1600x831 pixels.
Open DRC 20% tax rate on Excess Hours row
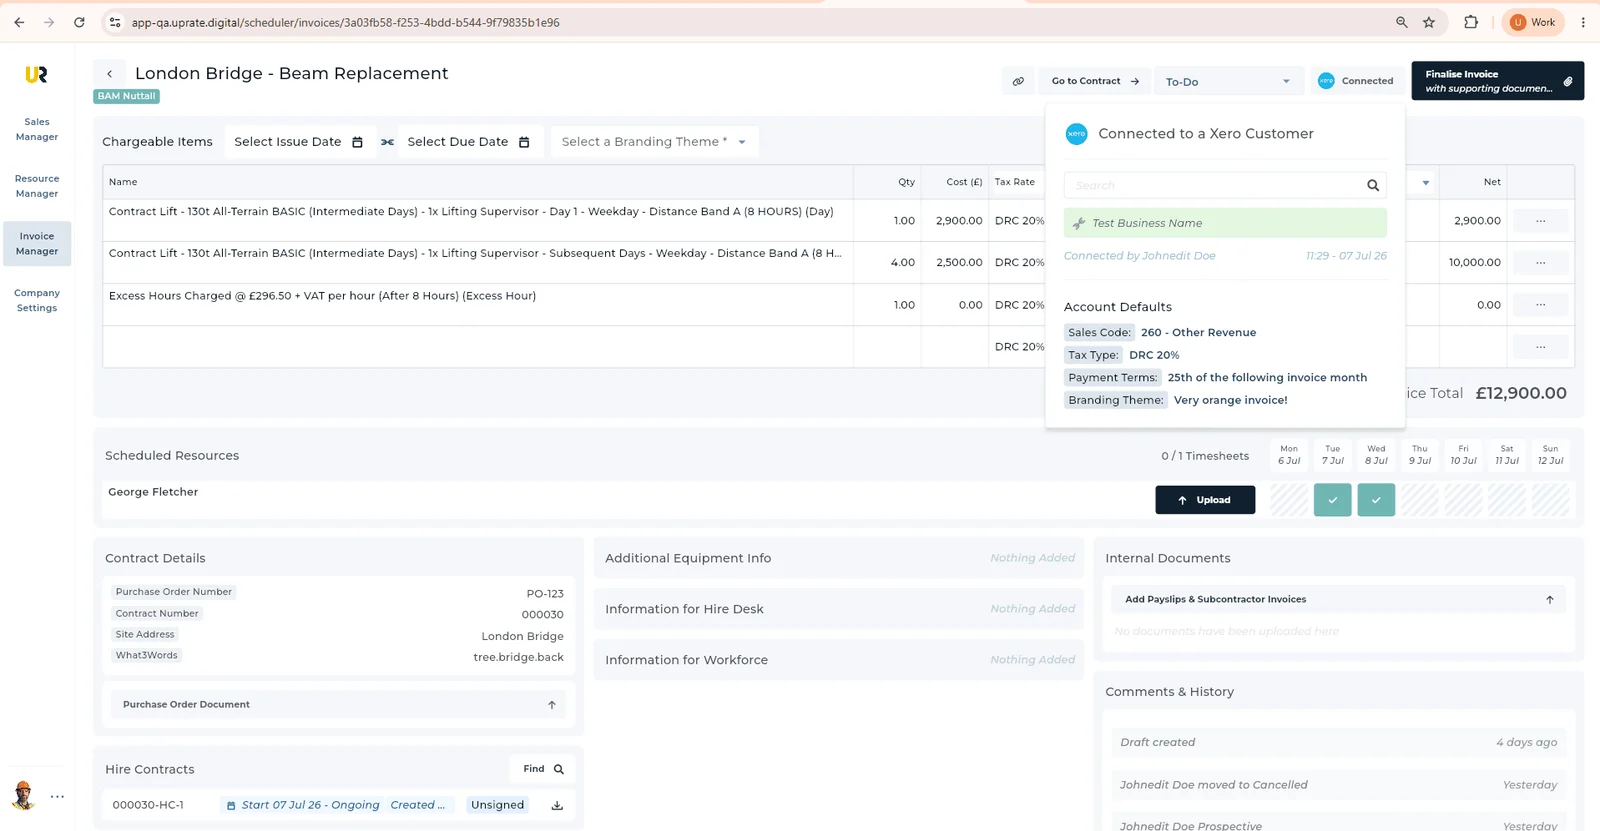(1019, 305)
